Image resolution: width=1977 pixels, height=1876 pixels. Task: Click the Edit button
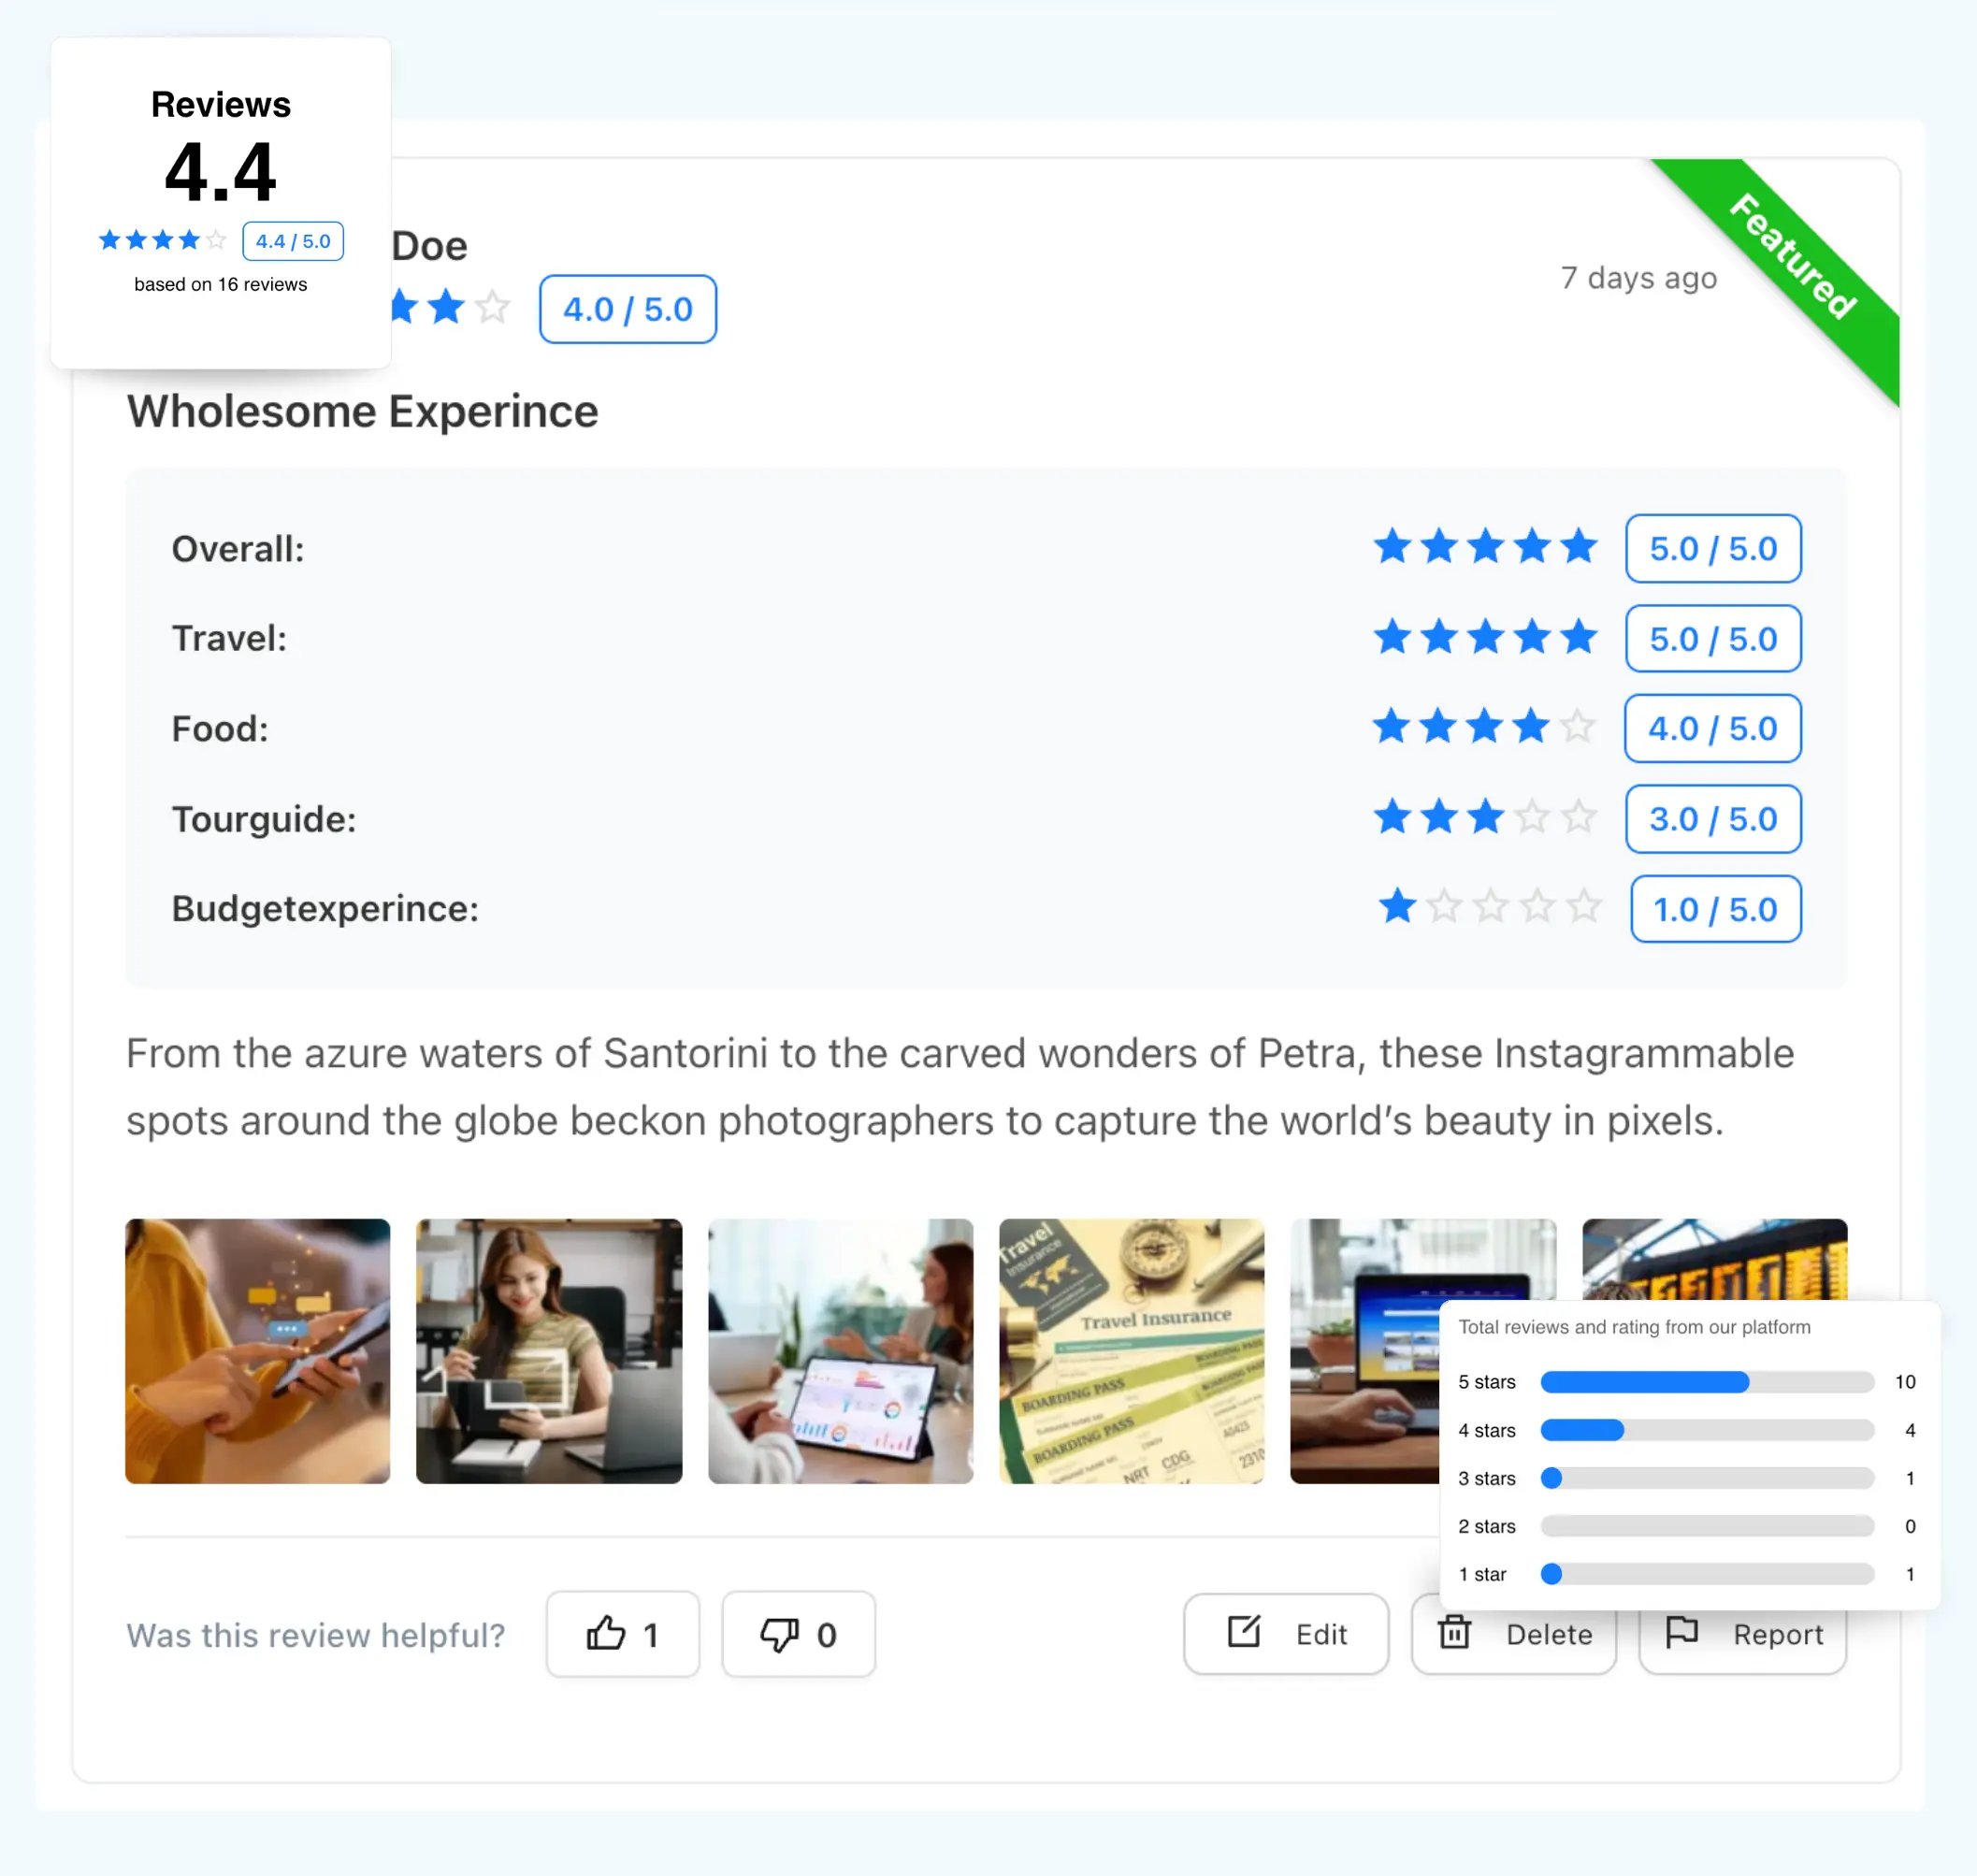1286,1634
